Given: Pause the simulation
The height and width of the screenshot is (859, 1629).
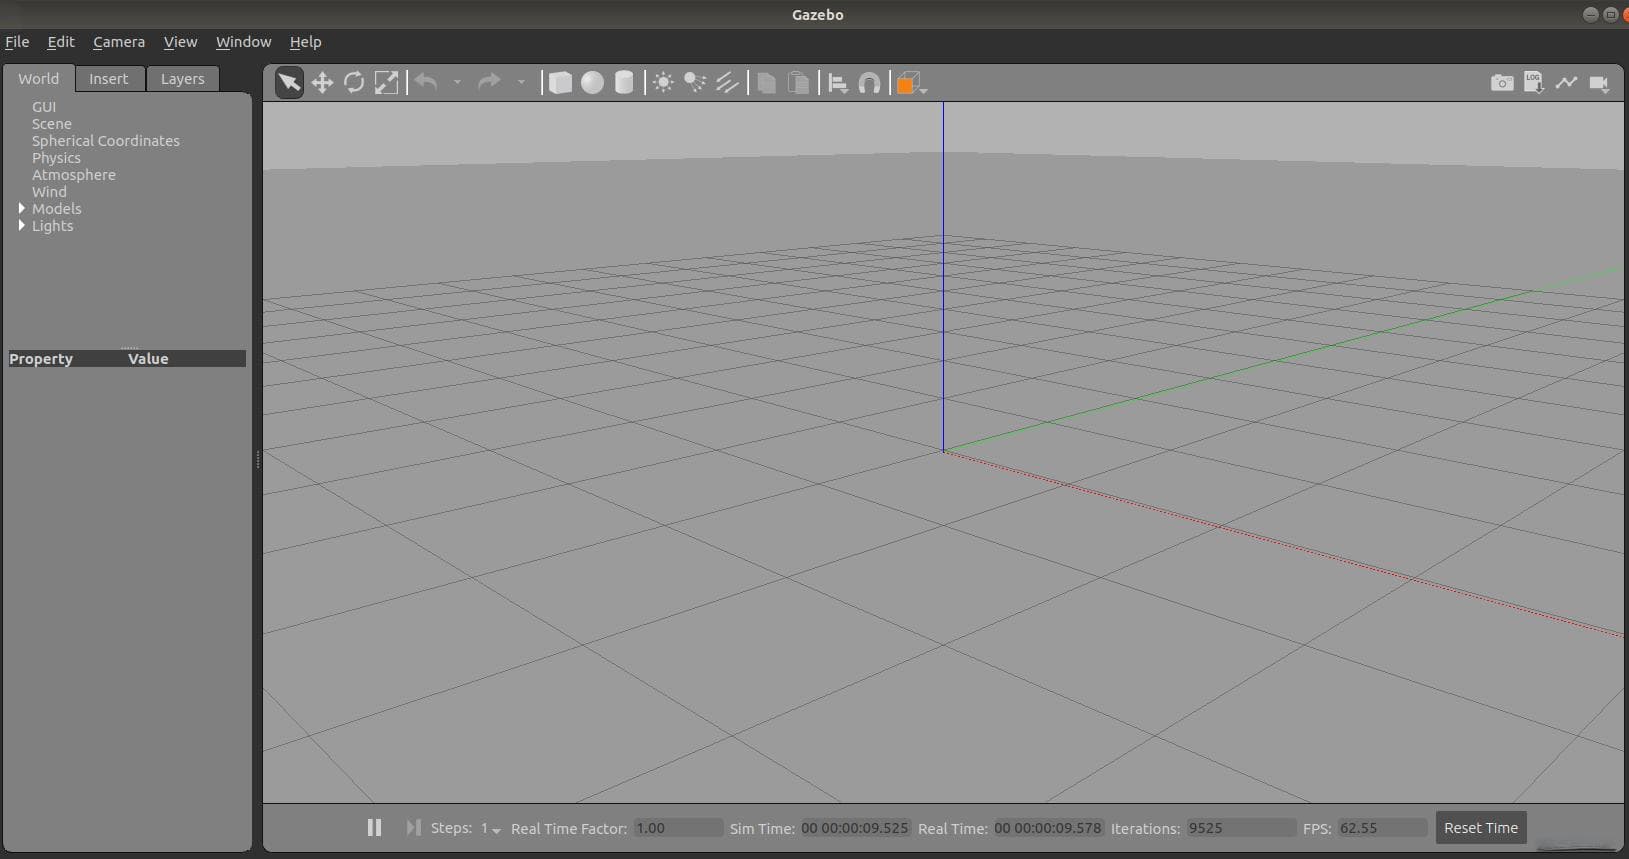Looking at the screenshot, I should pyautogui.click(x=374, y=828).
